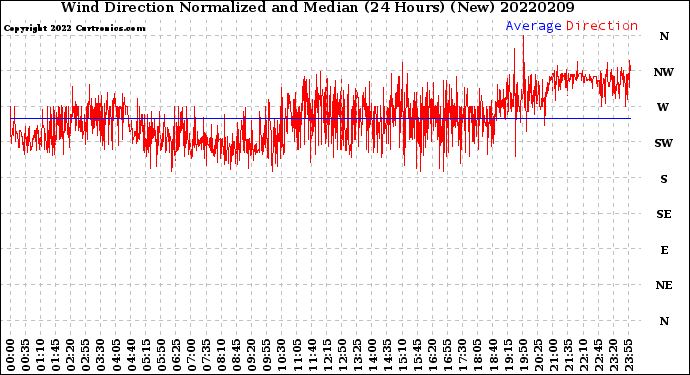690x375 pixels.
Task: Click the 11:40 time axis label
Action: coord(312,355)
